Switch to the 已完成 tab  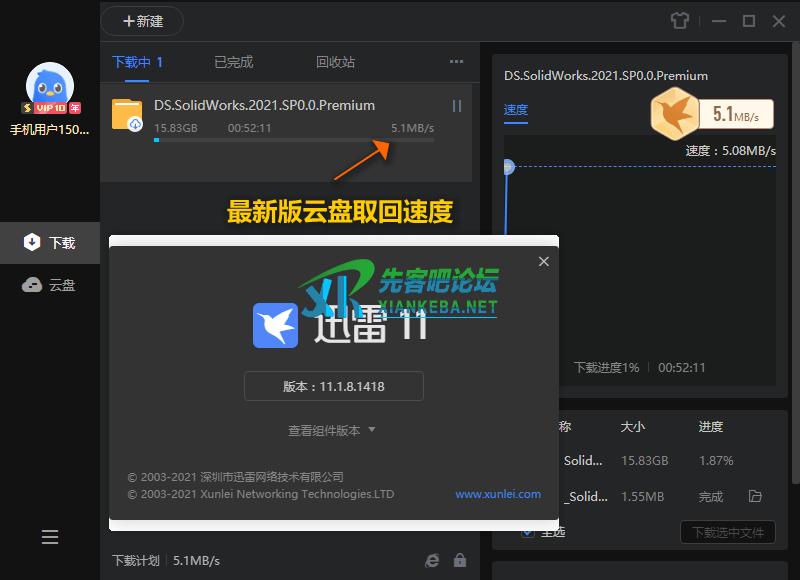[x=233, y=62]
